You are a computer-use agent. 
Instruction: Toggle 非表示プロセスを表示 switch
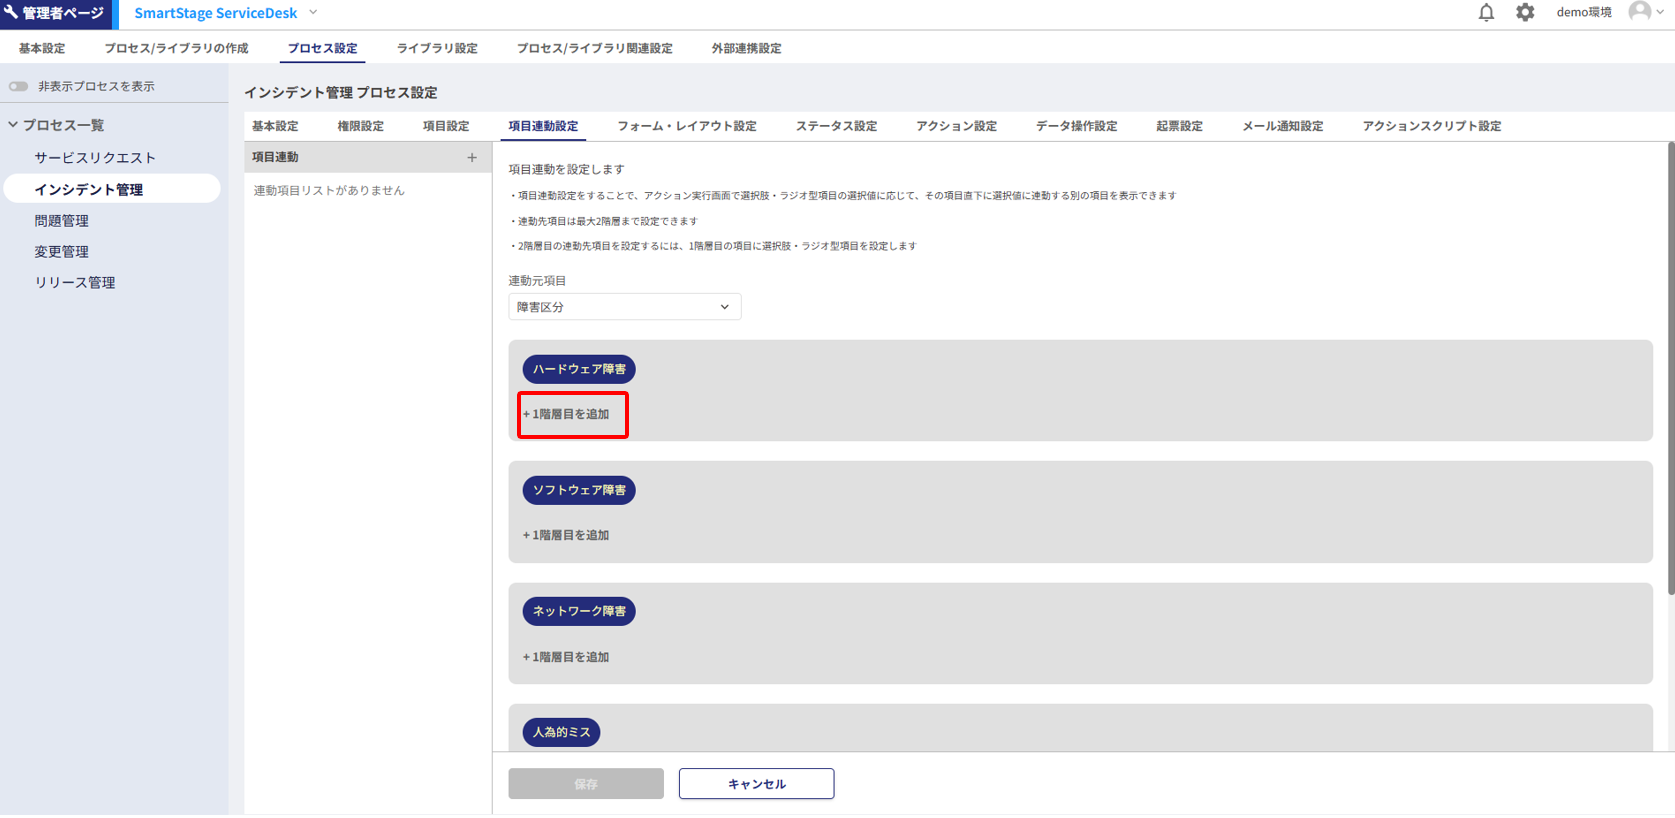pyautogui.click(x=19, y=86)
